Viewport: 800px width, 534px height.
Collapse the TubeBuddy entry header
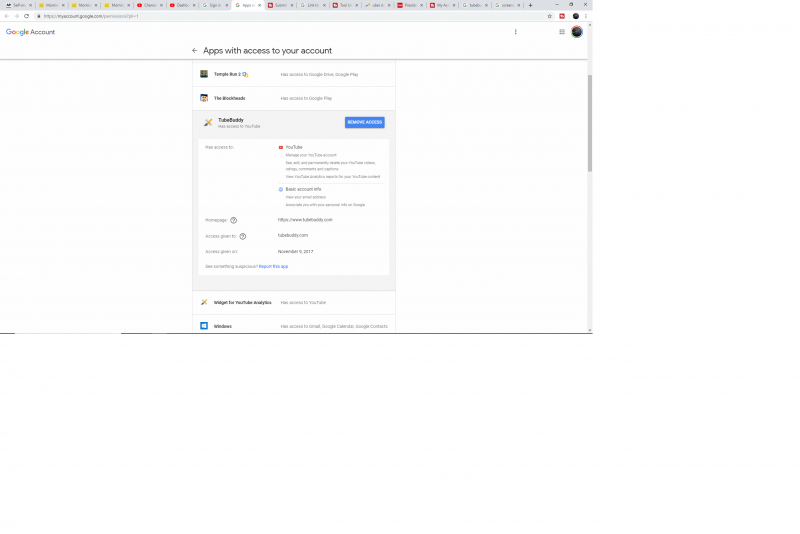(270, 122)
